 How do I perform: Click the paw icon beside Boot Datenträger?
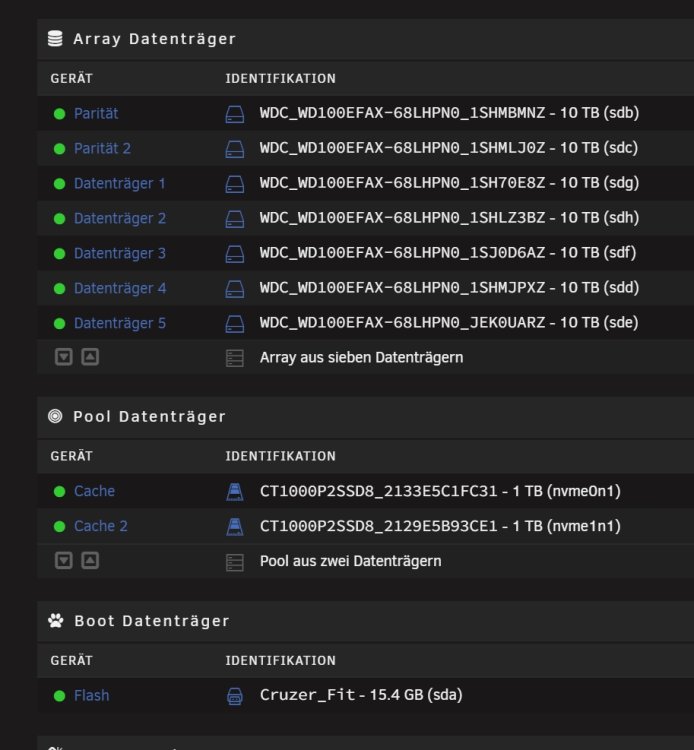(55, 621)
